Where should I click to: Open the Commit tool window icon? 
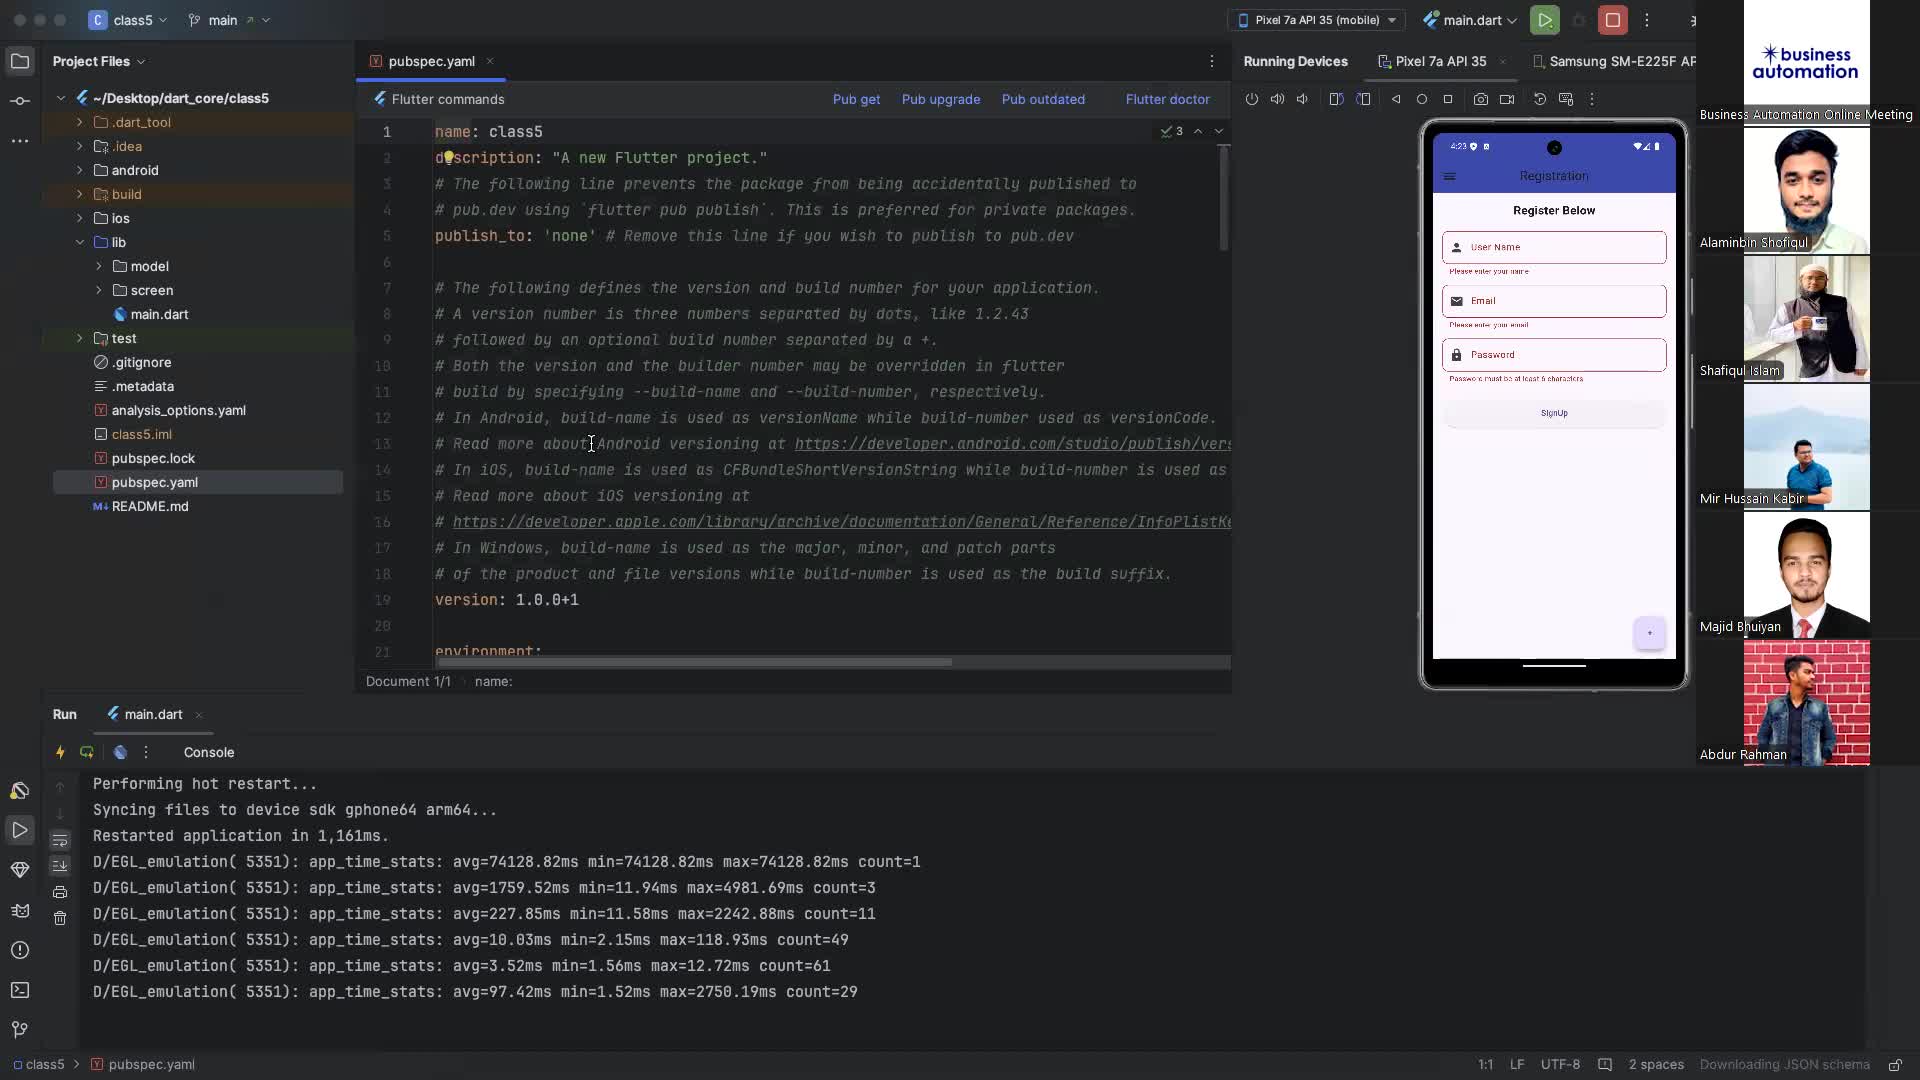click(20, 101)
